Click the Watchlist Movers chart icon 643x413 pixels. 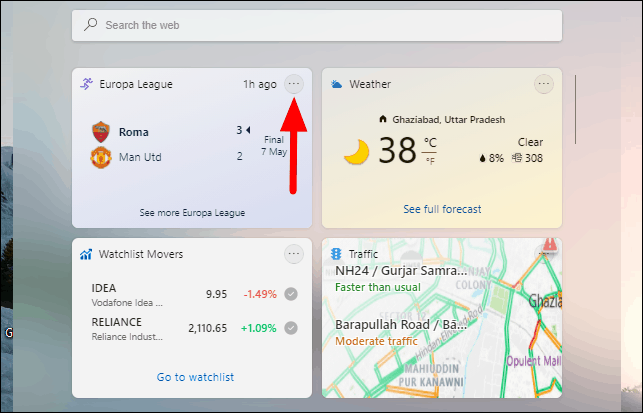click(x=86, y=254)
